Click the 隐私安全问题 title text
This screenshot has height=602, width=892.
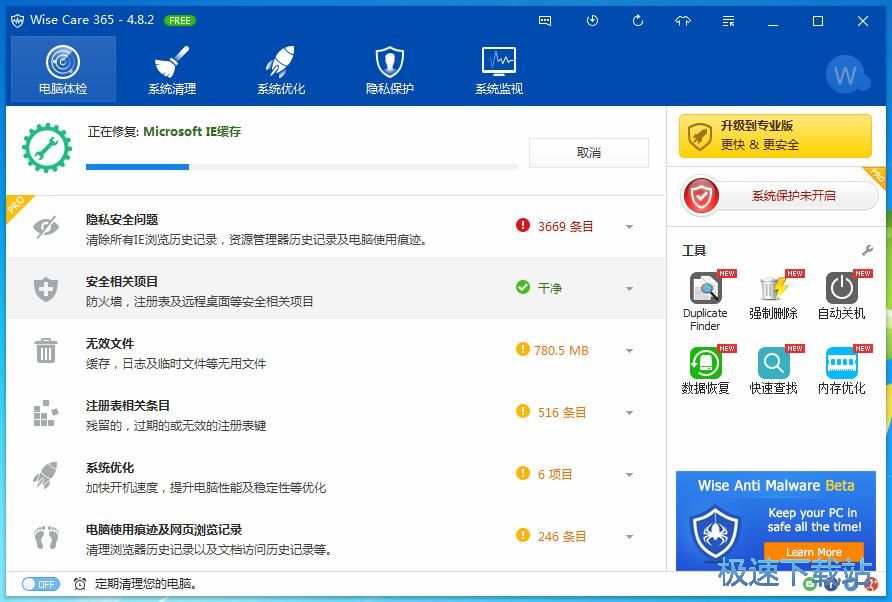pos(122,220)
